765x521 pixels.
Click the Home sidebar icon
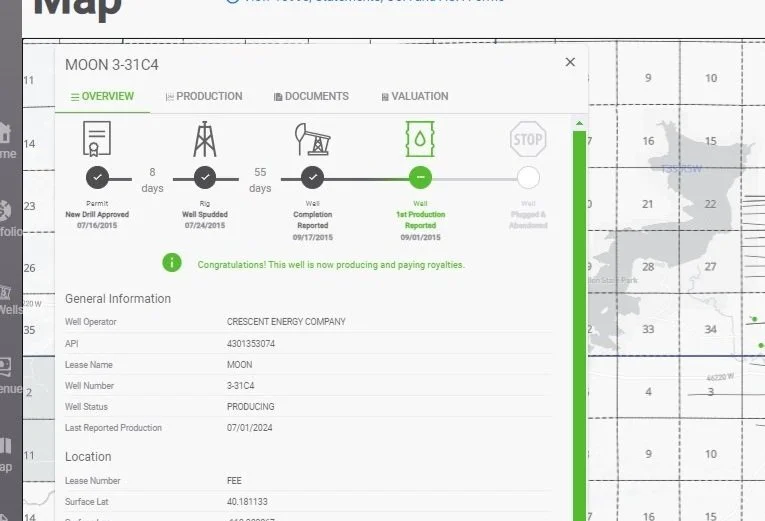pyautogui.click(x=5, y=133)
